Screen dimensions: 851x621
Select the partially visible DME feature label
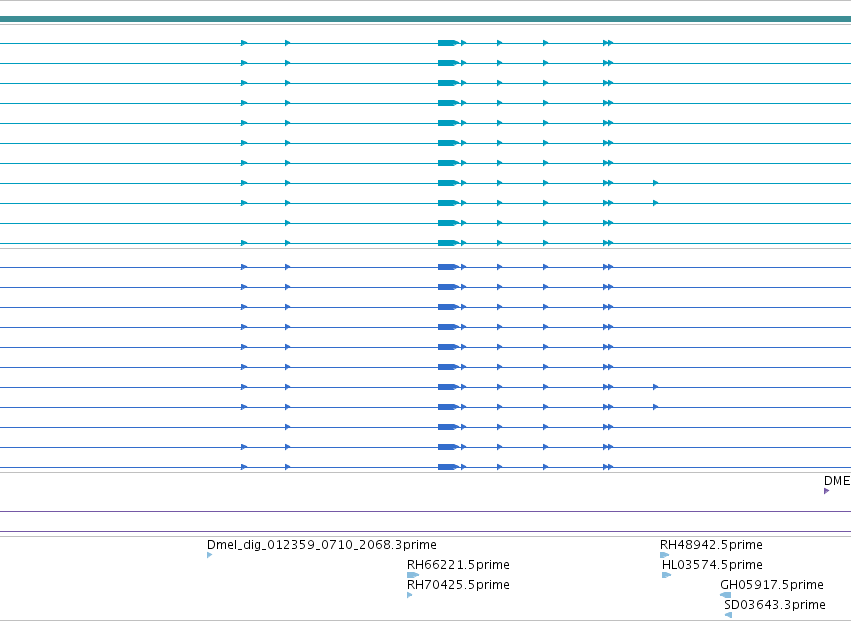pyautogui.click(x=837, y=480)
